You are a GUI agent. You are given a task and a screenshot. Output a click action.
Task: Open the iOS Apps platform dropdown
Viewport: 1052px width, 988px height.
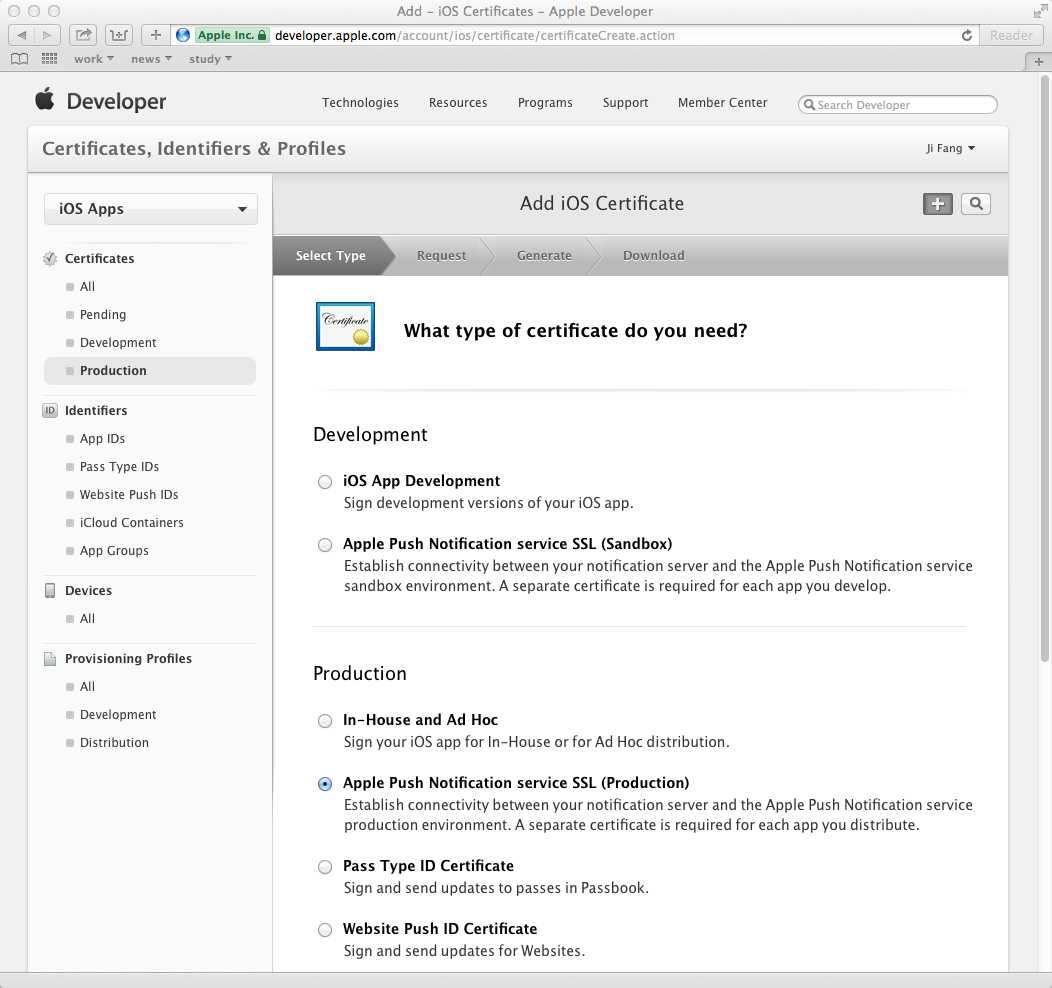tap(151, 209)
